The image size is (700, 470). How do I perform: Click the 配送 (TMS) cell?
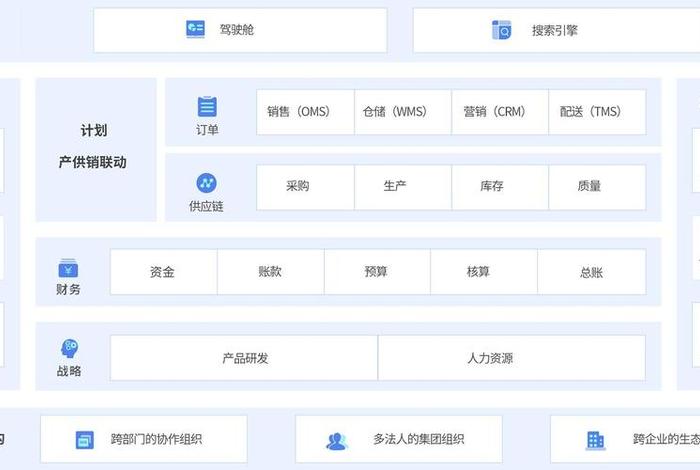coord(597,112)
